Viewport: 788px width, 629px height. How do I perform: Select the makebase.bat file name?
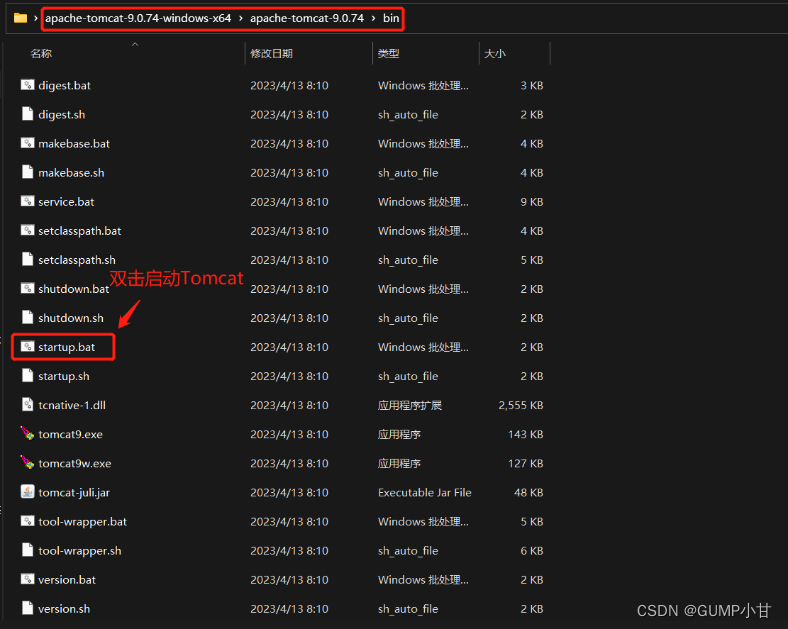74,144
